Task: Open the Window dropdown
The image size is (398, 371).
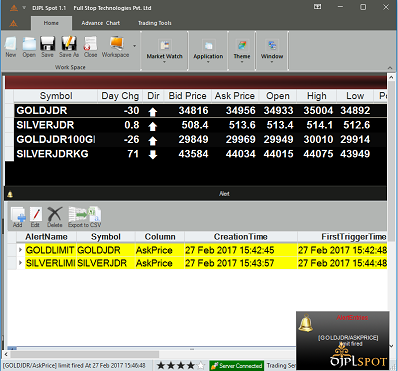Action: pos(272,50)
